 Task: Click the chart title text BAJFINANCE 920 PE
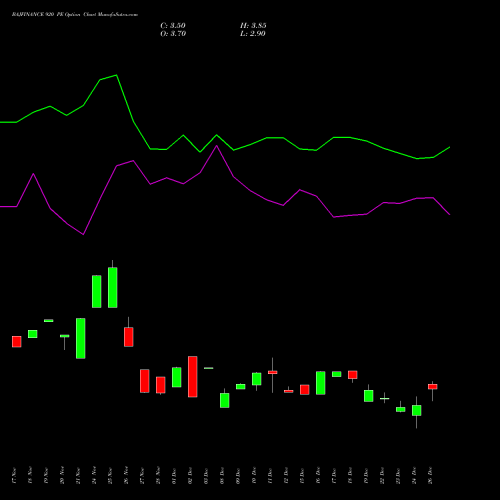tap(39, 15)
